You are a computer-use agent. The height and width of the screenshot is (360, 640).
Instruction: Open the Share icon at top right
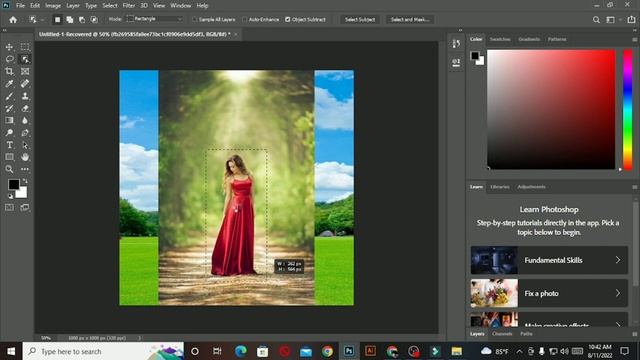[x=631, y=19]
